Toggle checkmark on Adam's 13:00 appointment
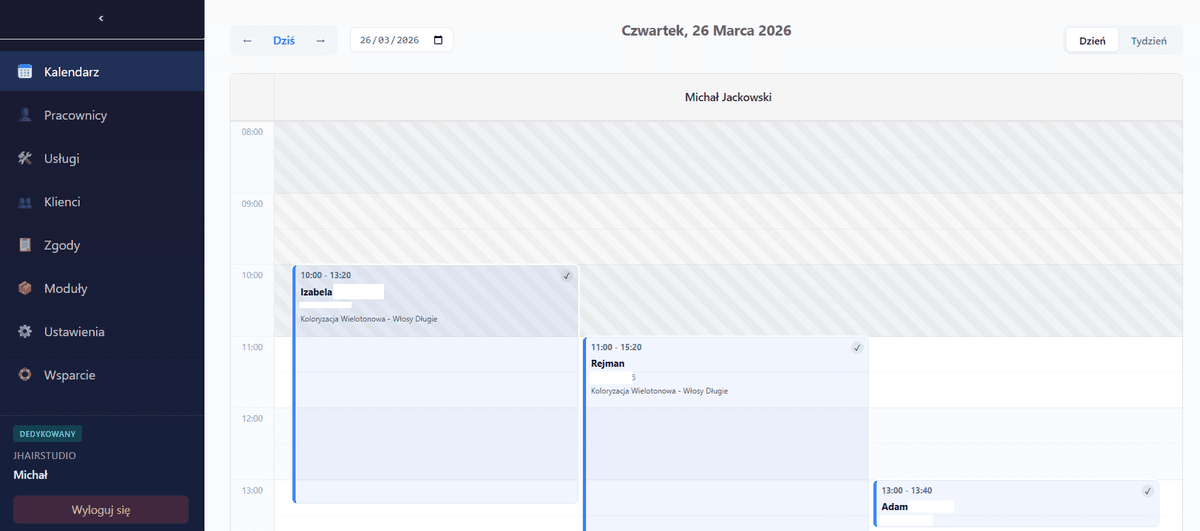 (1147, 491)
